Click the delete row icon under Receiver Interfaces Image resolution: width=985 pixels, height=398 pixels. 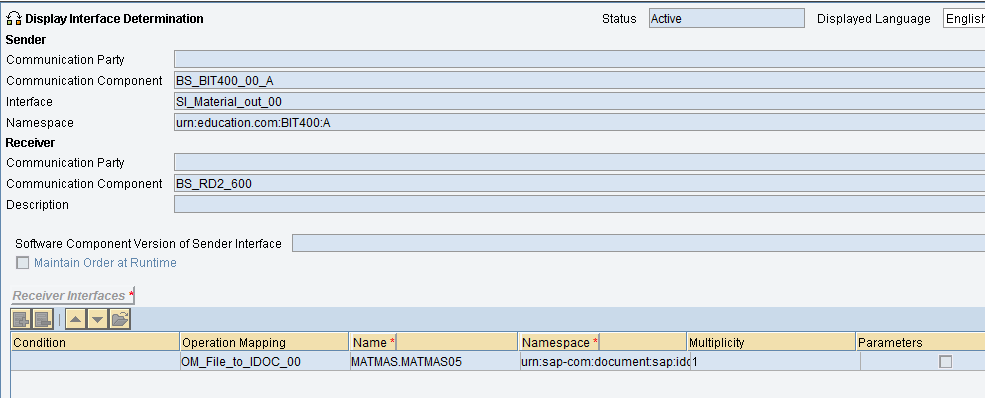click(43, 319)
